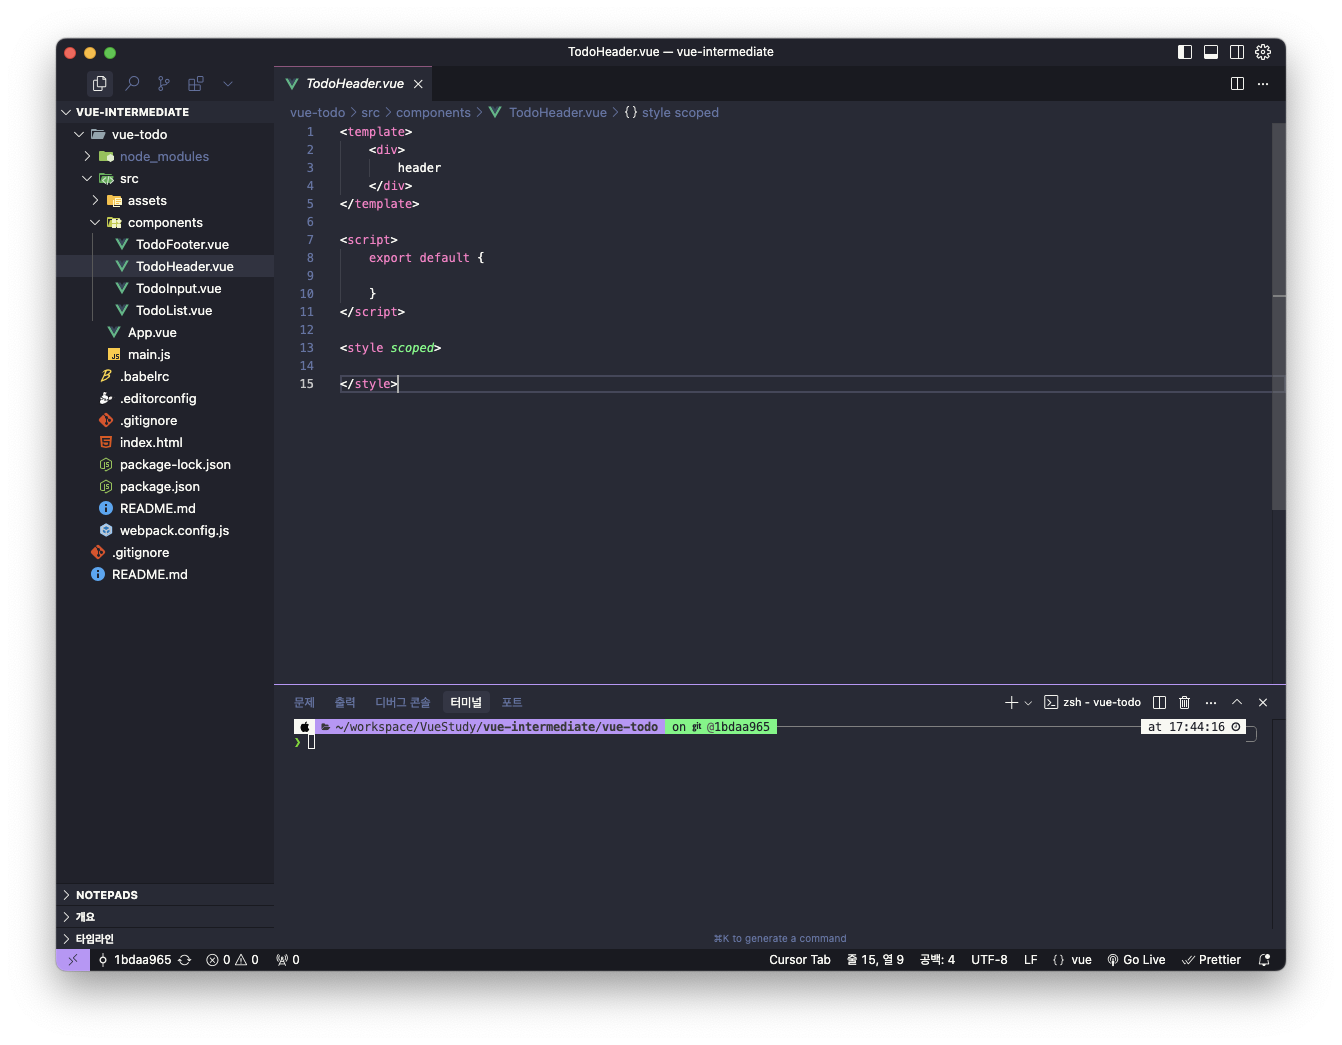1342x1045 pixels.
Task: Open package-lock.json file
Action: (165, 464)
